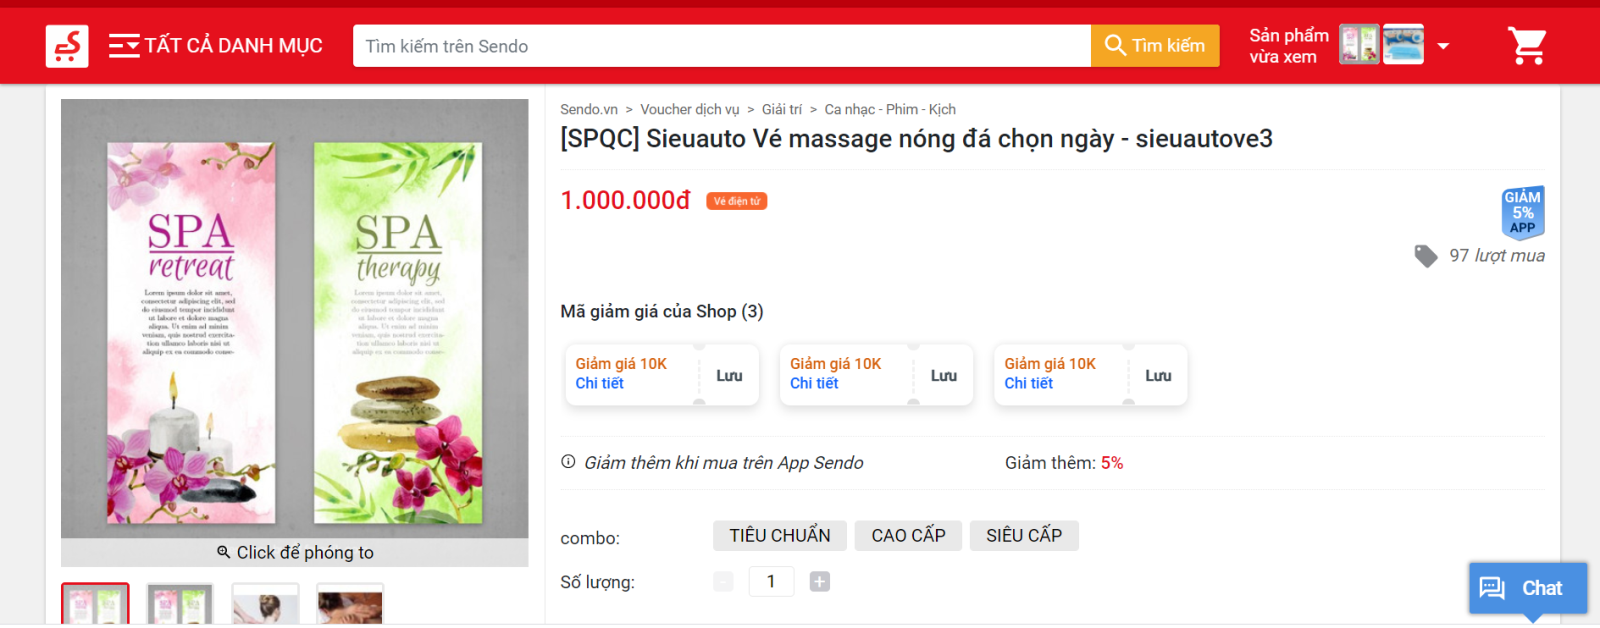The image size is (1600, 628).
Task: Open the 'TẤT CẢ DANH MỤC' category menu
Action: (216, 46)
